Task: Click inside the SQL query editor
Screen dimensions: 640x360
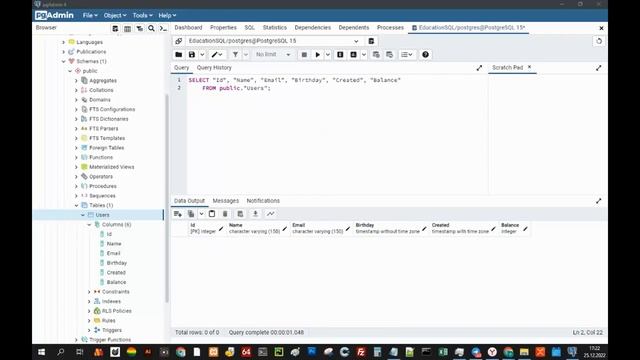Action: 337,135
